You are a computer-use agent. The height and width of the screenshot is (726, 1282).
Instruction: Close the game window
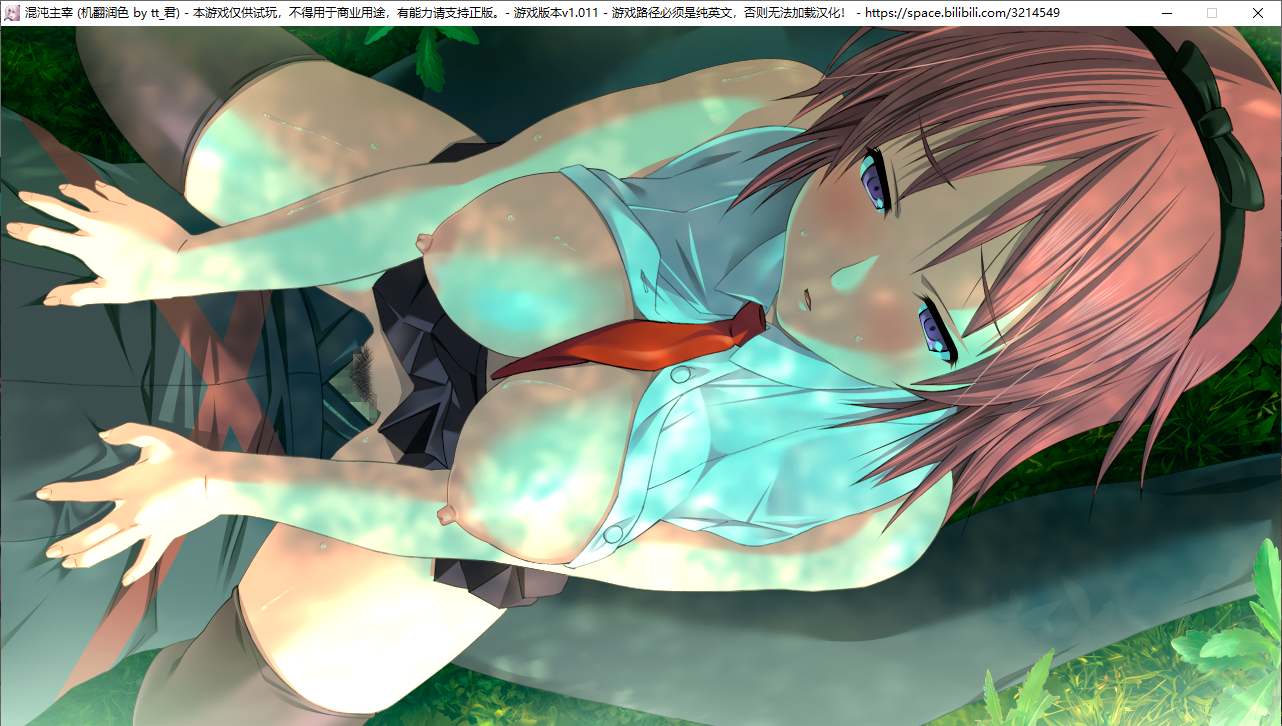click(x=1258, y=13)
